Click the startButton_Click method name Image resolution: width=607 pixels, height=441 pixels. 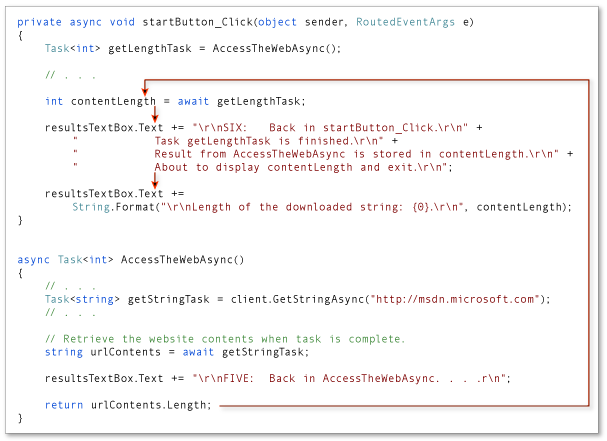(x=197, y=22)
